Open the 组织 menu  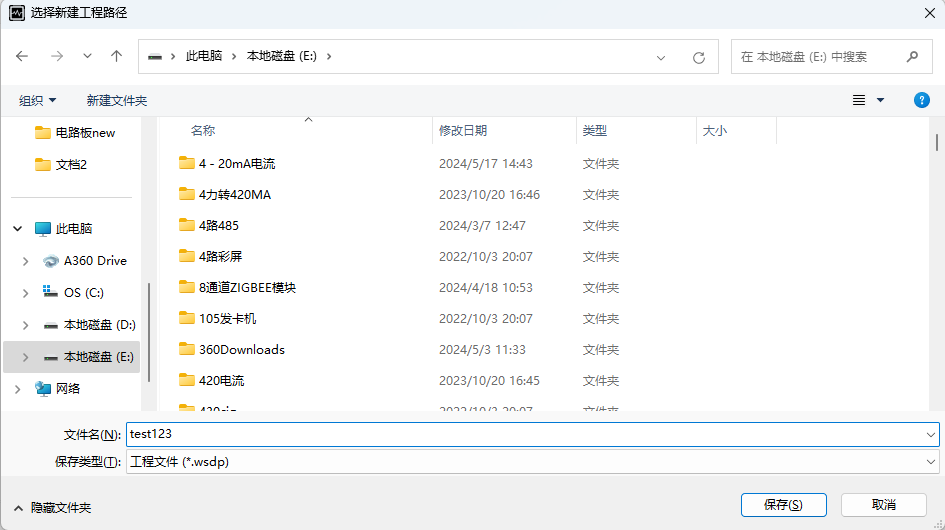pyautogui.click(x=37, y=101)
